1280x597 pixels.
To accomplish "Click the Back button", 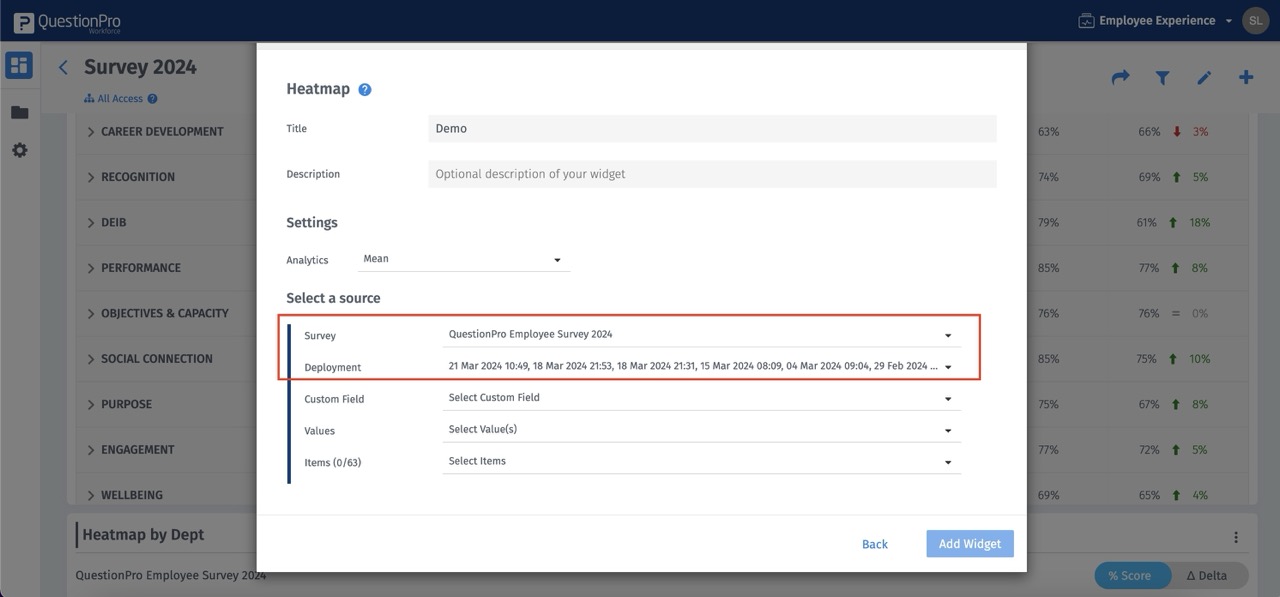I will coord(874,543).
